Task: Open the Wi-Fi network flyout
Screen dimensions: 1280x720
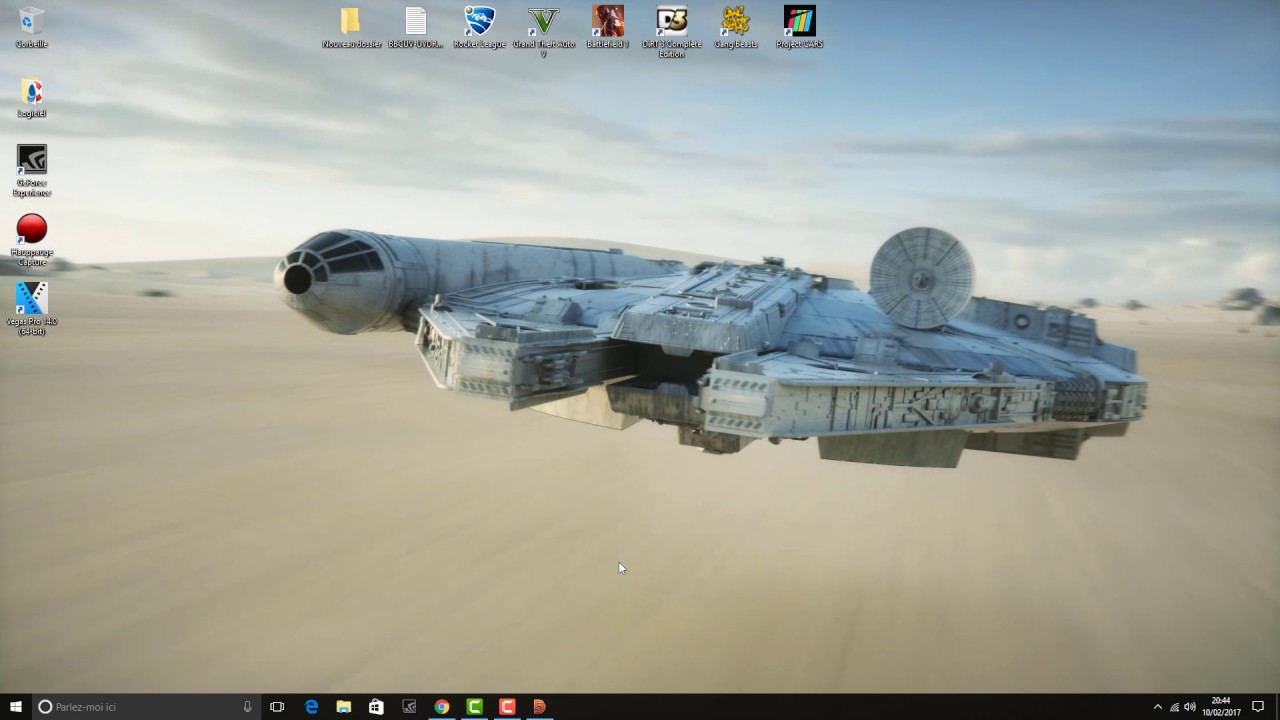Action: pos(1174,707)
